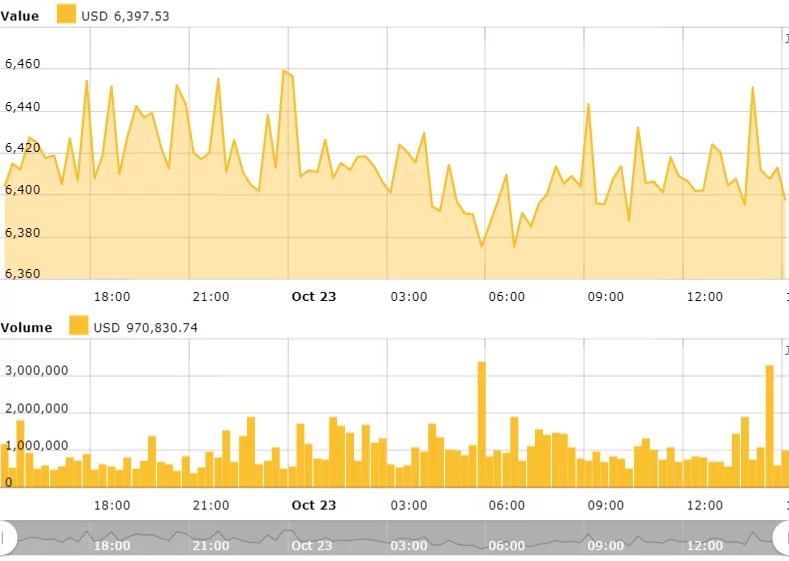
Task: Click the Volume legend color swatch
Action: [x=78, y=326]
